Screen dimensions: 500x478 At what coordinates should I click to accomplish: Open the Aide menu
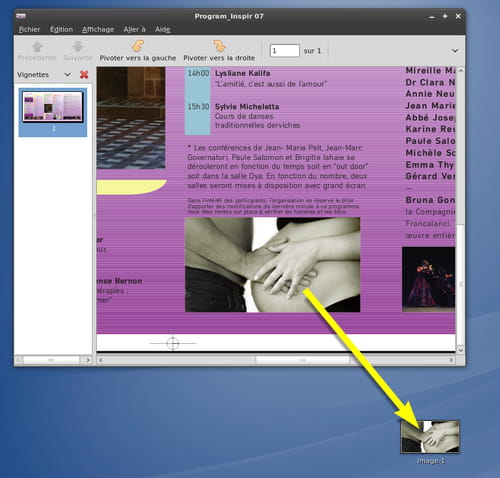point(163,29)
